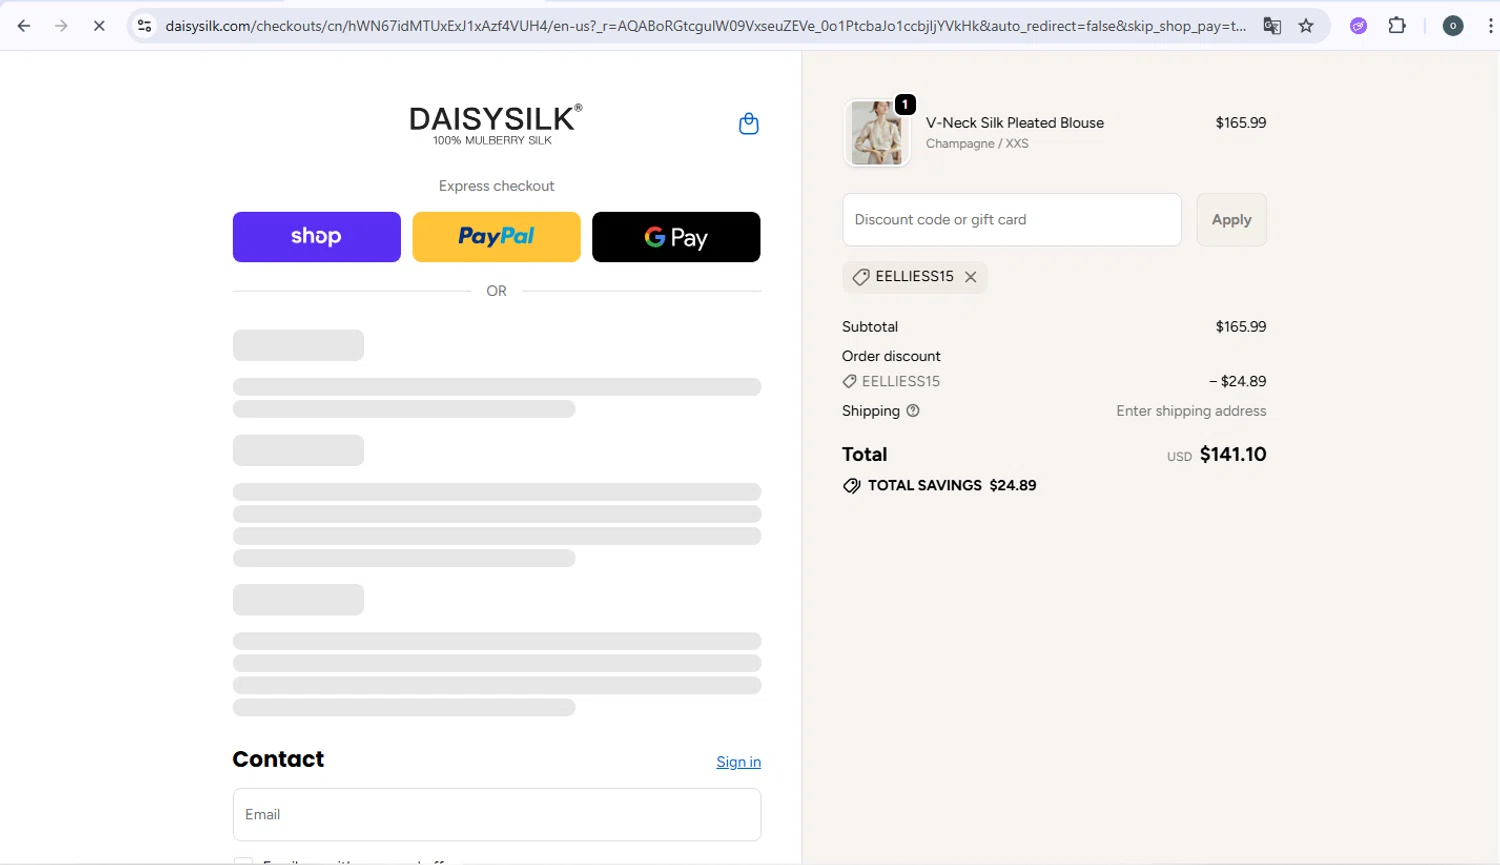This screenshot has width=1500, height=865.
Task: Pay with the Shop Pay button
Action: click(x=317, y=237)
